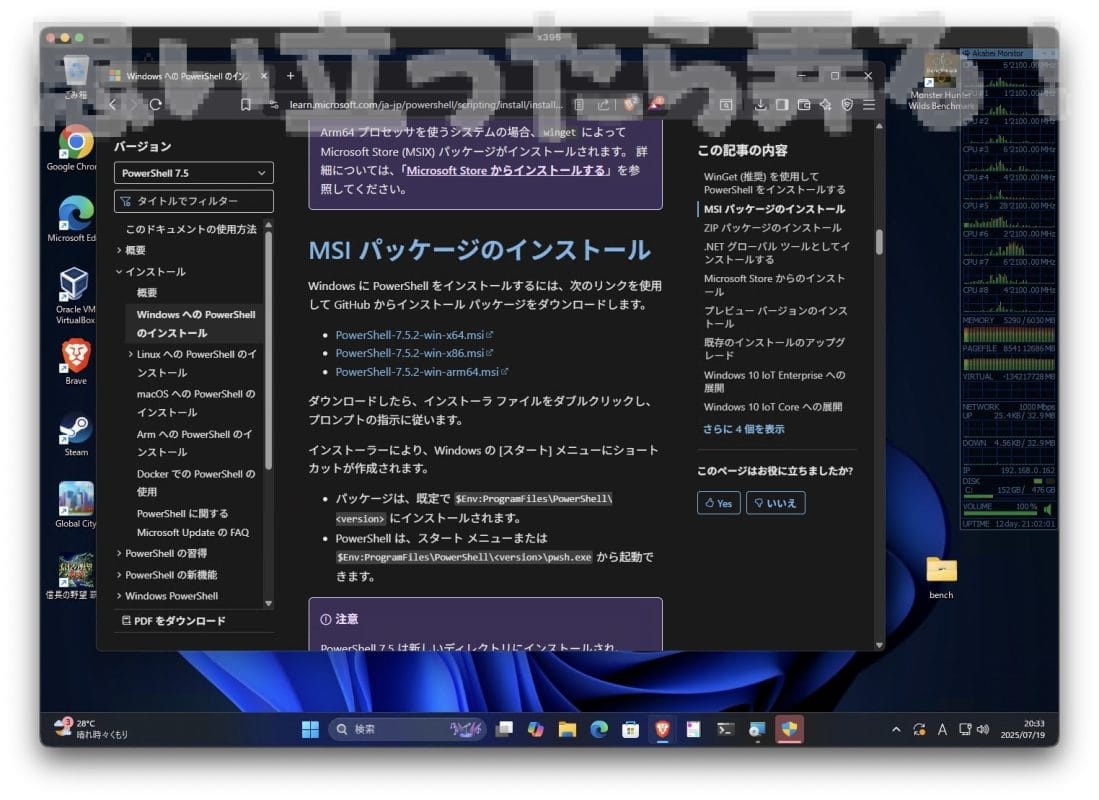Open the Brave hamburger menu
This screenshot has height=800, width=1099.
(869, 104)
